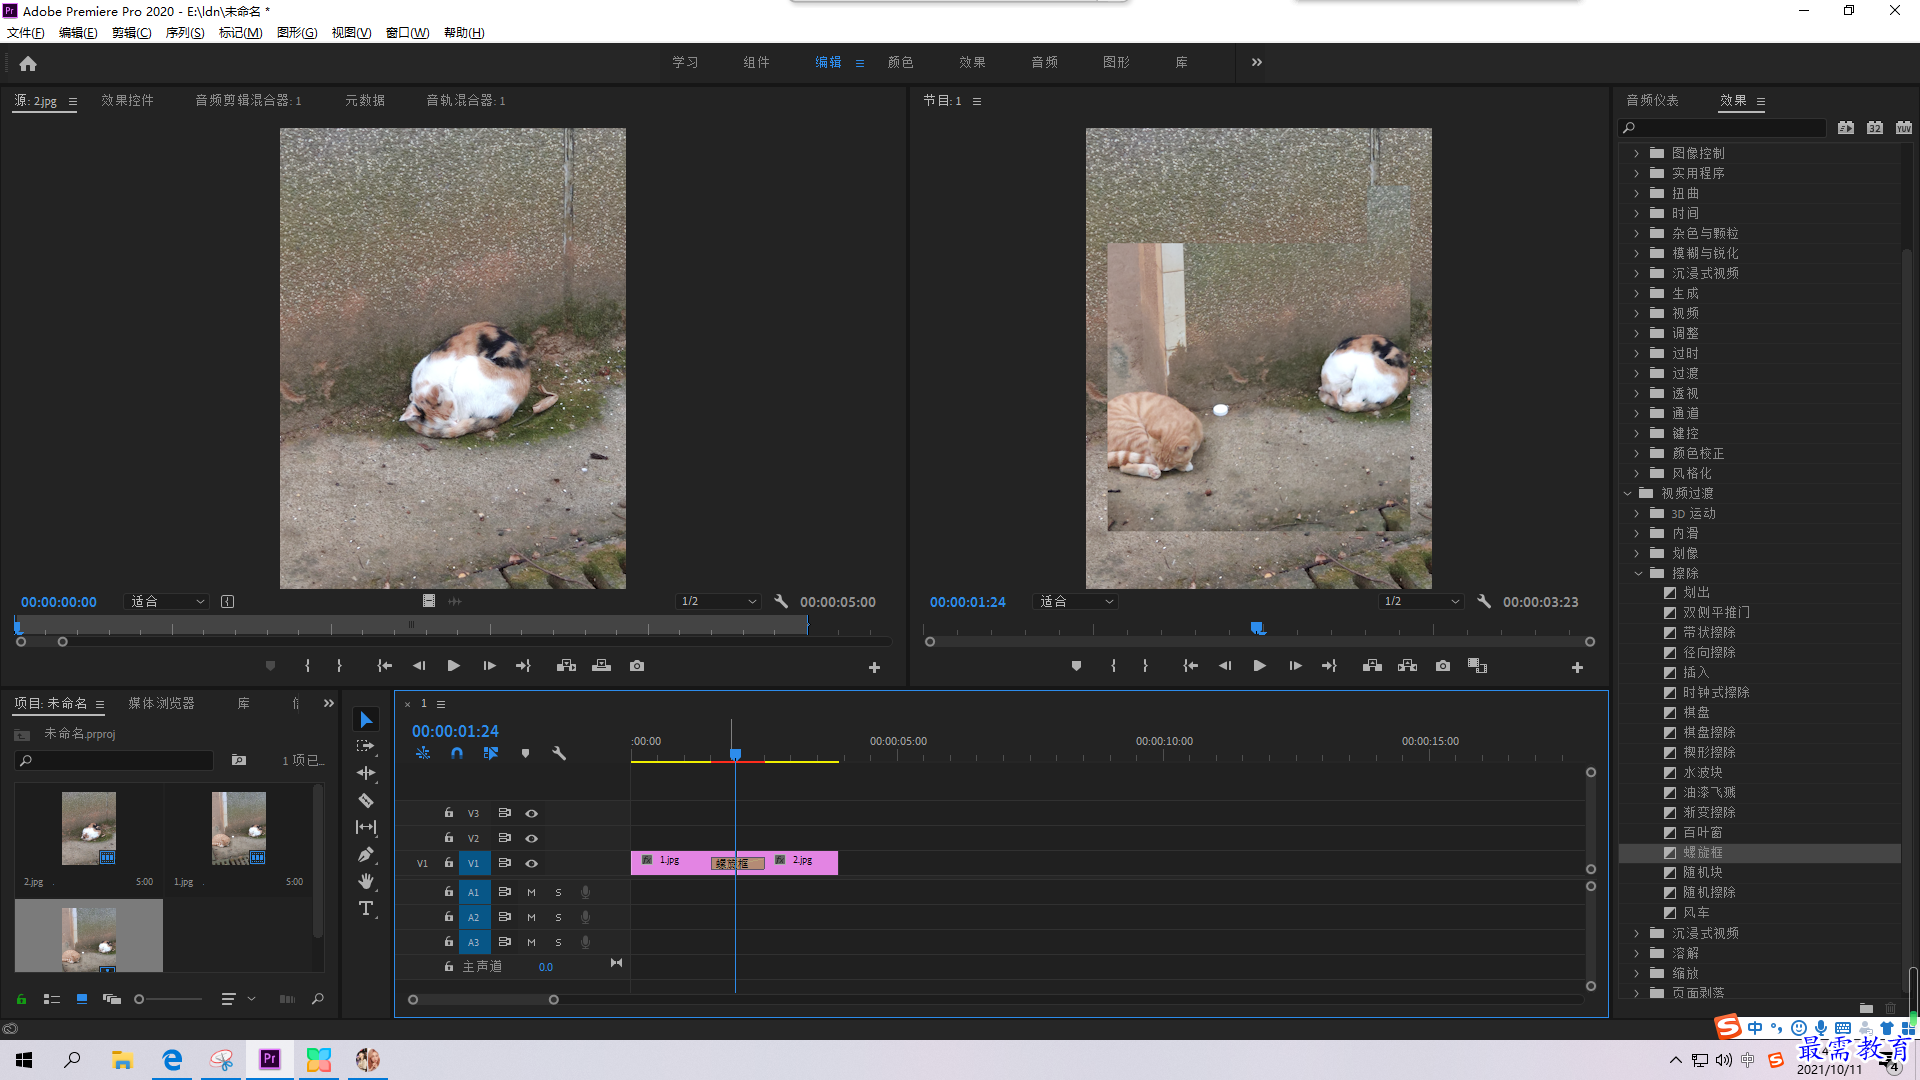Open source playback resolution 1/2 dropdown

tap(718, 602)
